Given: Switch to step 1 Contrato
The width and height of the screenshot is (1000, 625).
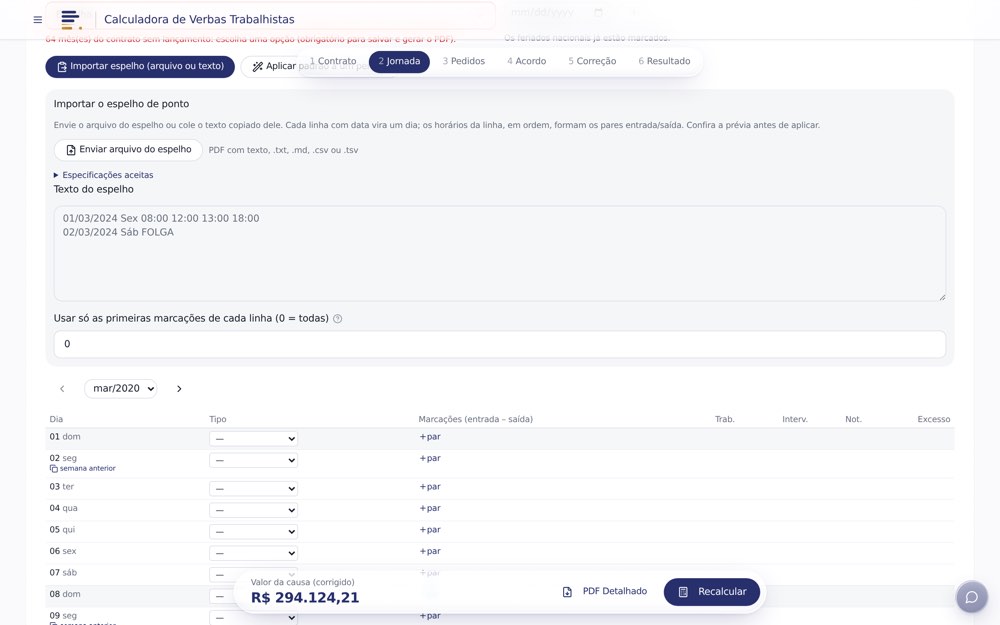Looking at the screenshot, I should pyautogui.click(x=333, y=61).
